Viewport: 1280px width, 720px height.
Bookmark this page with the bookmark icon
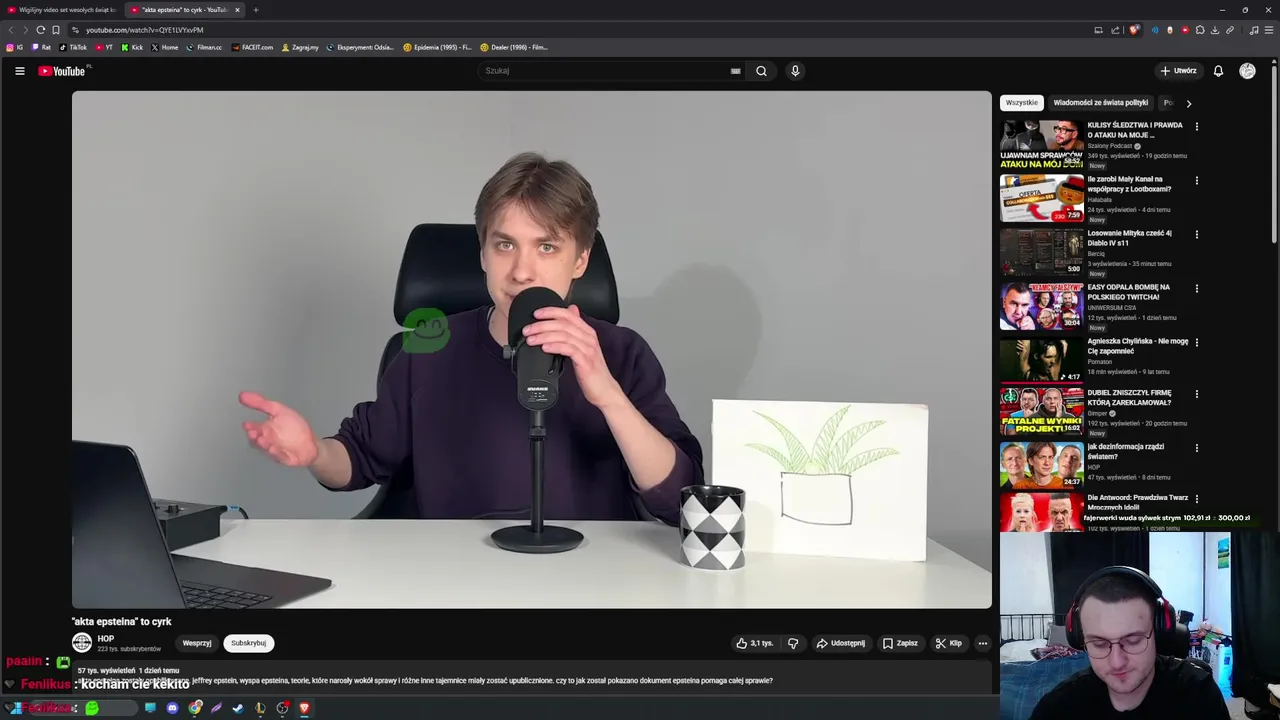[56, 30]
